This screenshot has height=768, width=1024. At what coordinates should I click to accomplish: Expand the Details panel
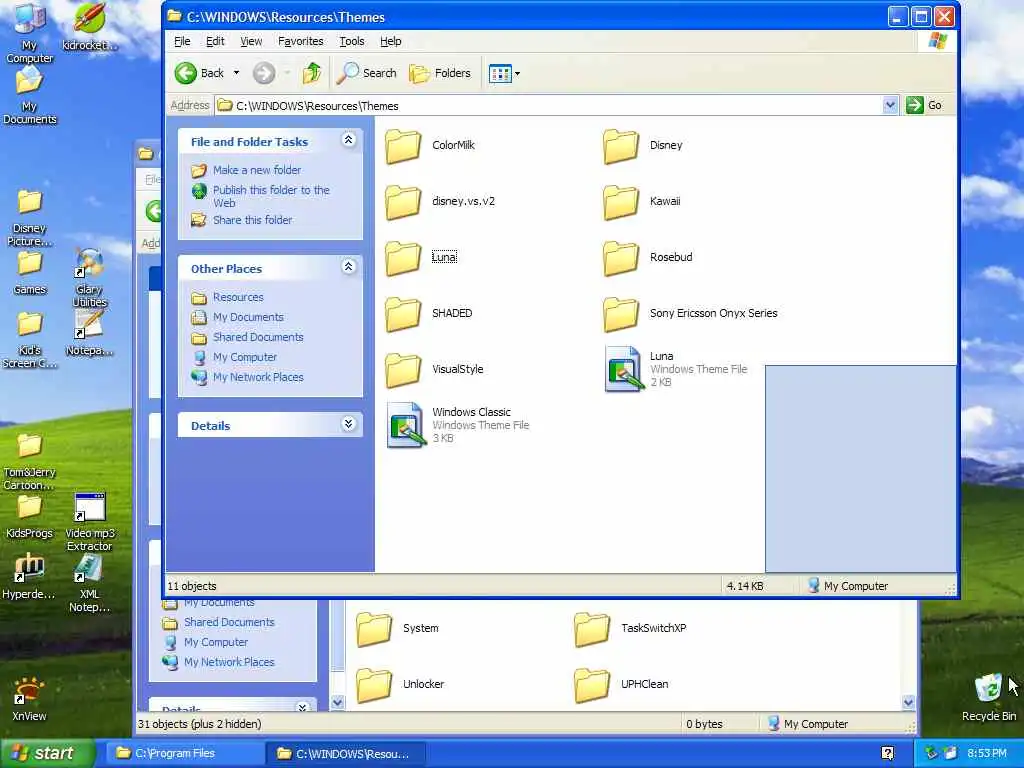[x=349, y=424]
